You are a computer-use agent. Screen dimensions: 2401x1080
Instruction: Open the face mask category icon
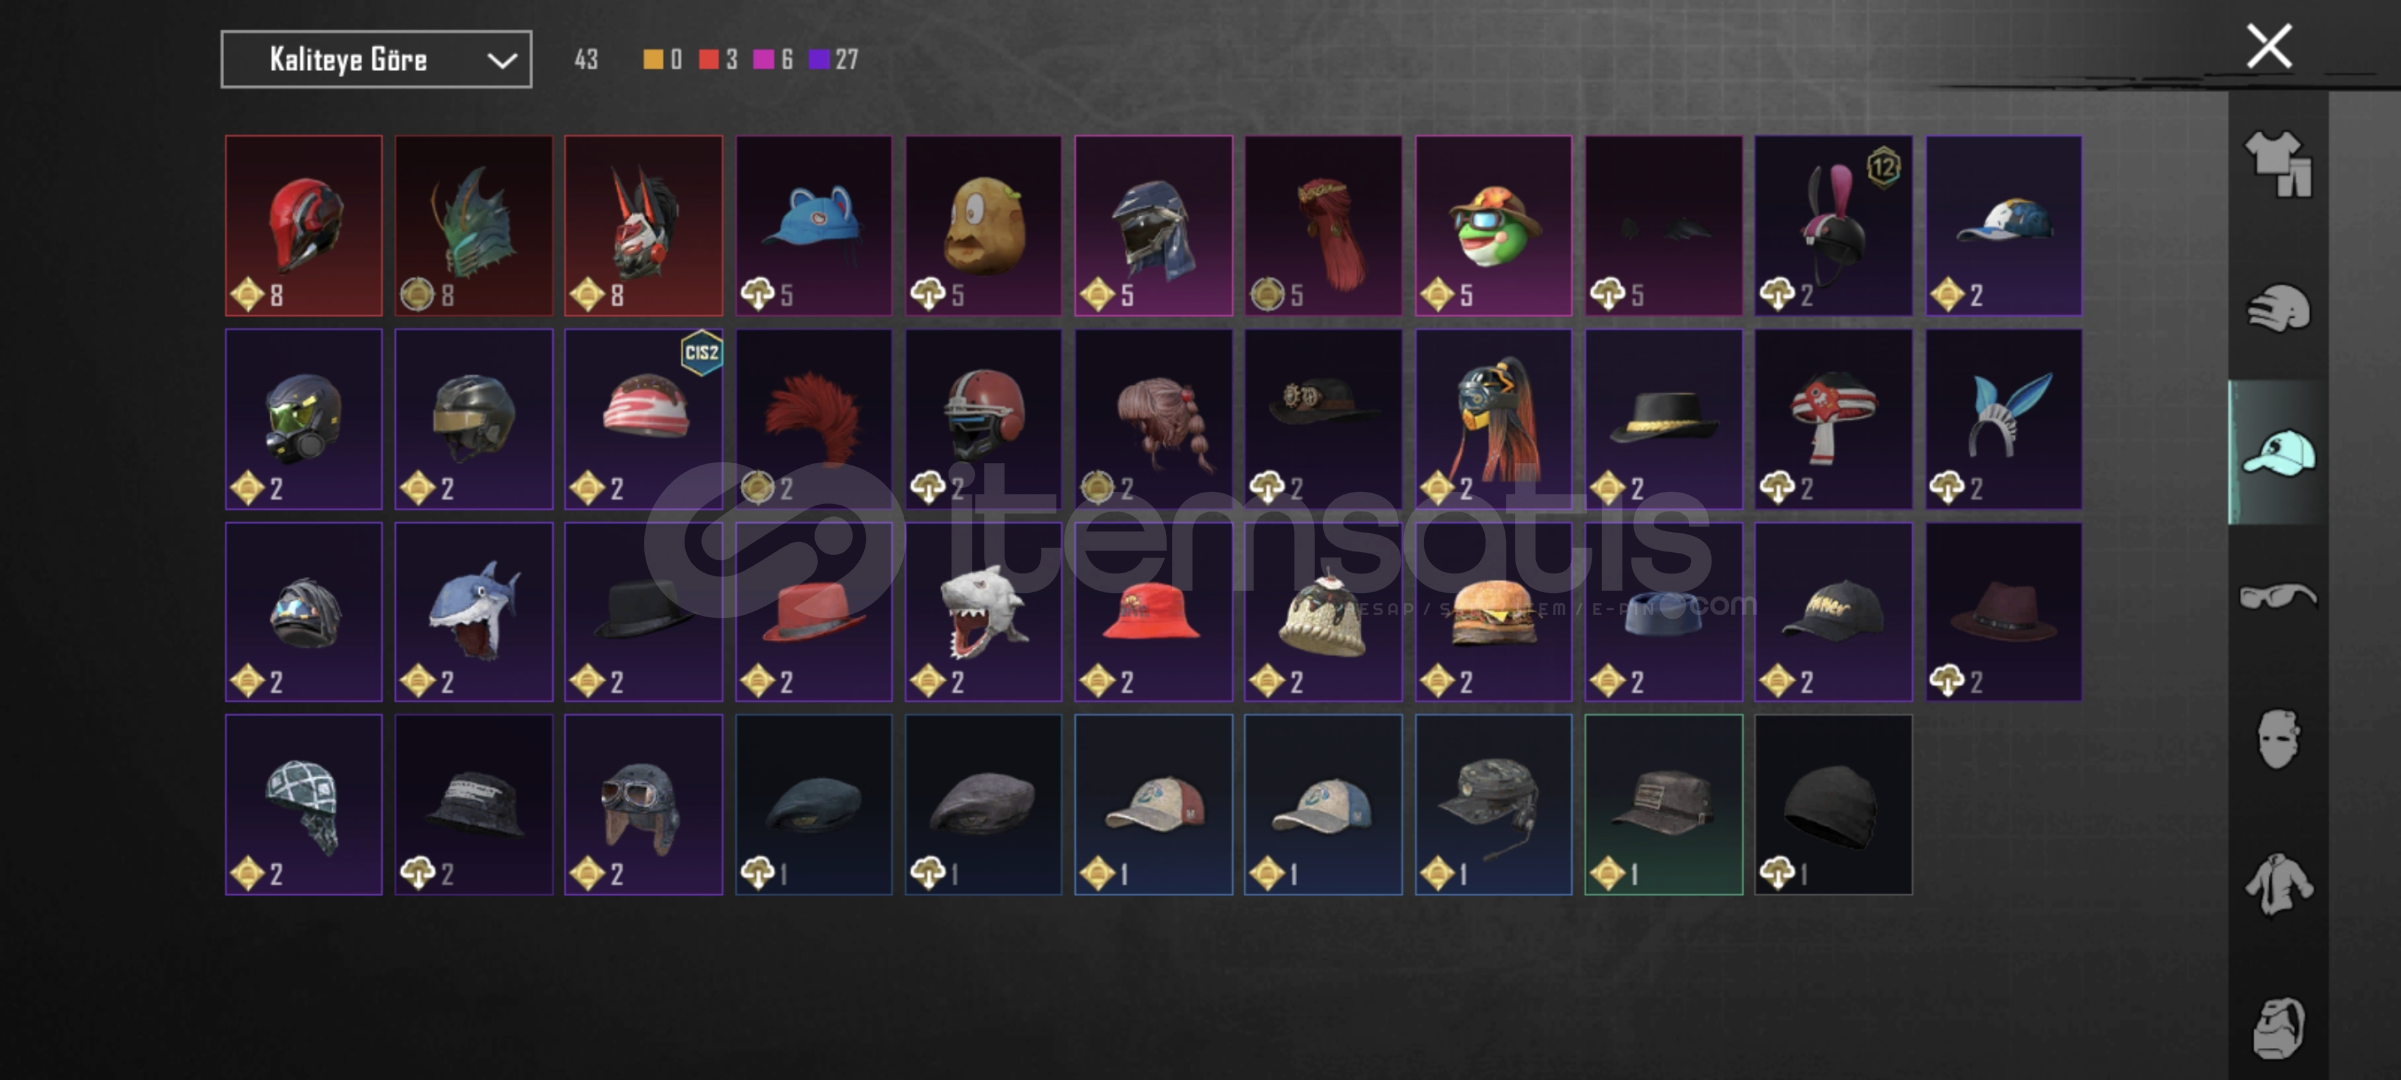tap(2278, 740)
